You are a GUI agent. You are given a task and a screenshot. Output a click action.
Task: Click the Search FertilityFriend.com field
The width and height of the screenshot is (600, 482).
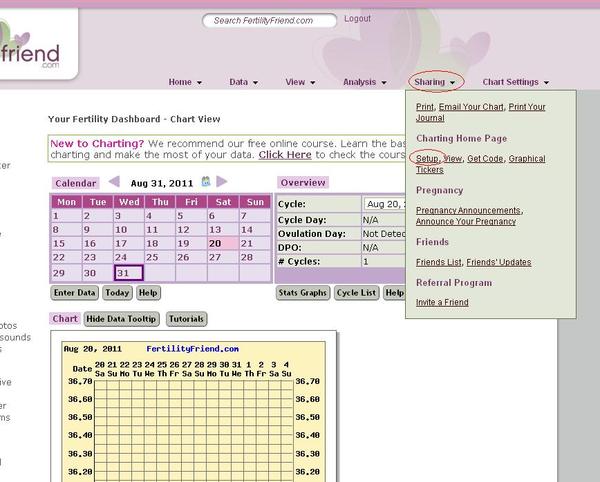[x=270, y=20]
